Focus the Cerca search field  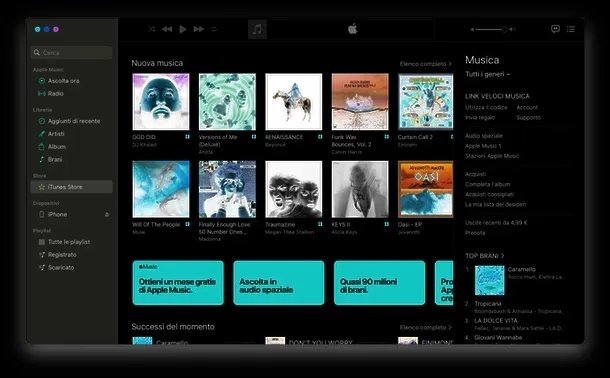tap(72, 52)
